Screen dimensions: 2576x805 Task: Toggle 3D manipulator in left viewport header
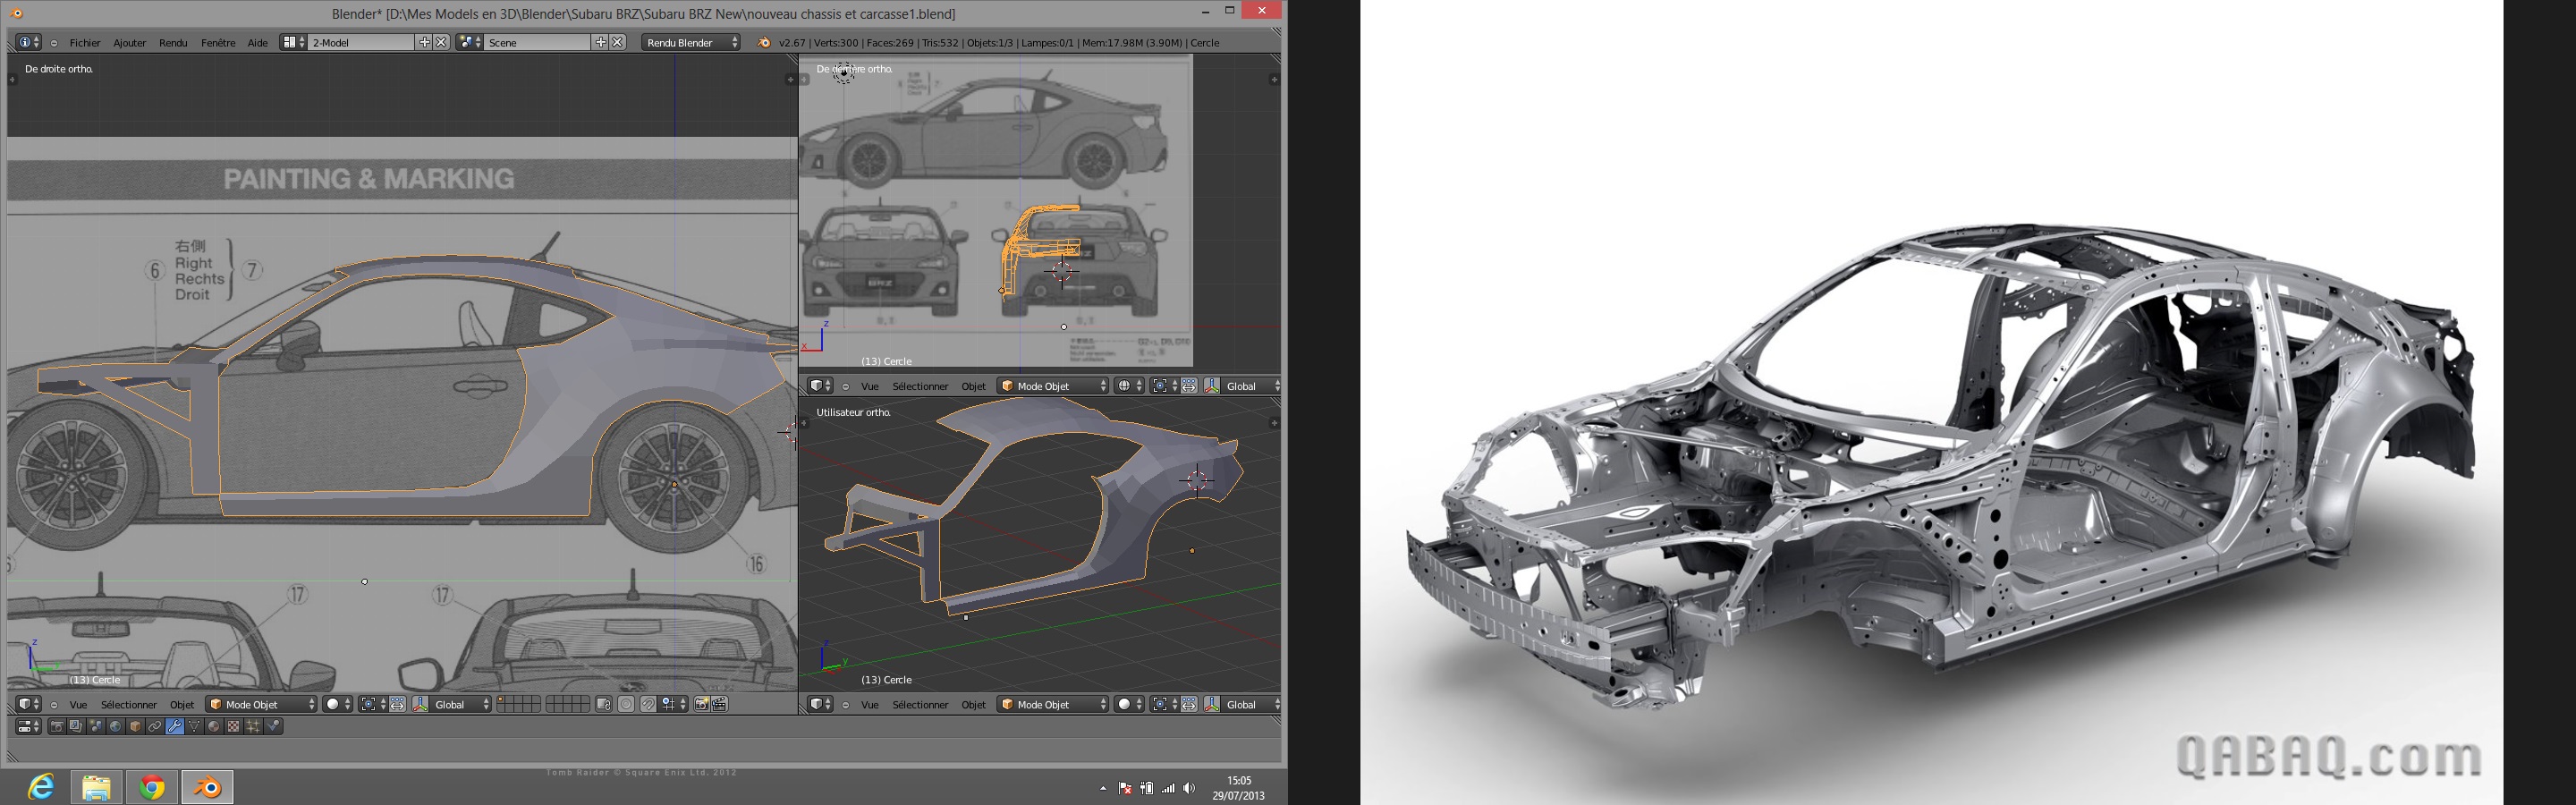[420, 705]
